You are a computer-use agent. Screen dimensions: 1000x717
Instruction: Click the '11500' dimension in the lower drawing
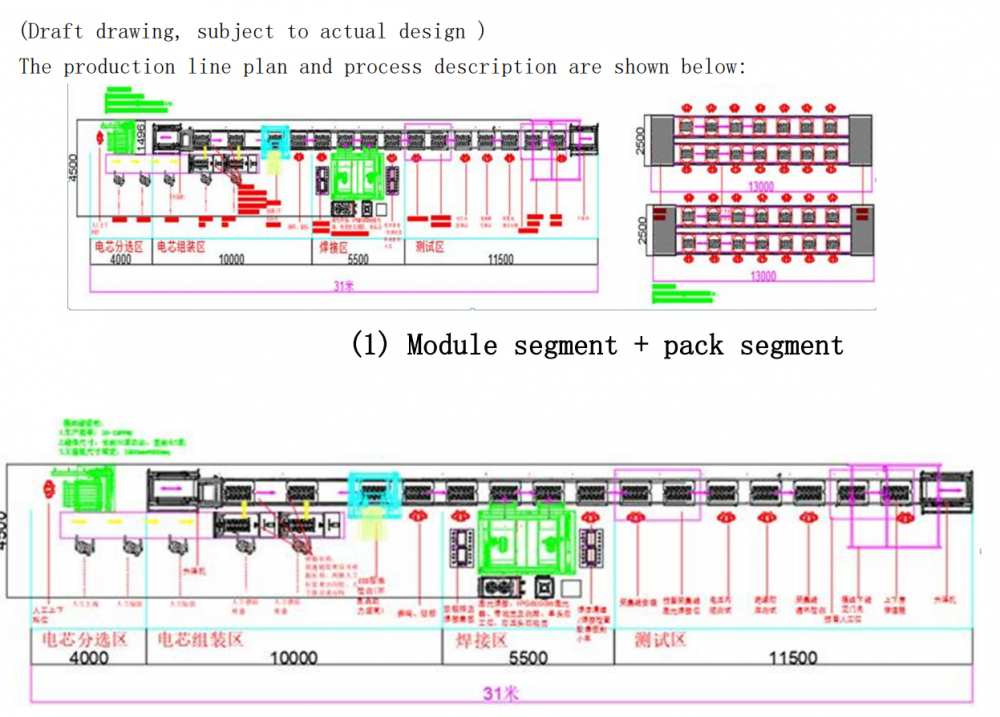[792, 657]
